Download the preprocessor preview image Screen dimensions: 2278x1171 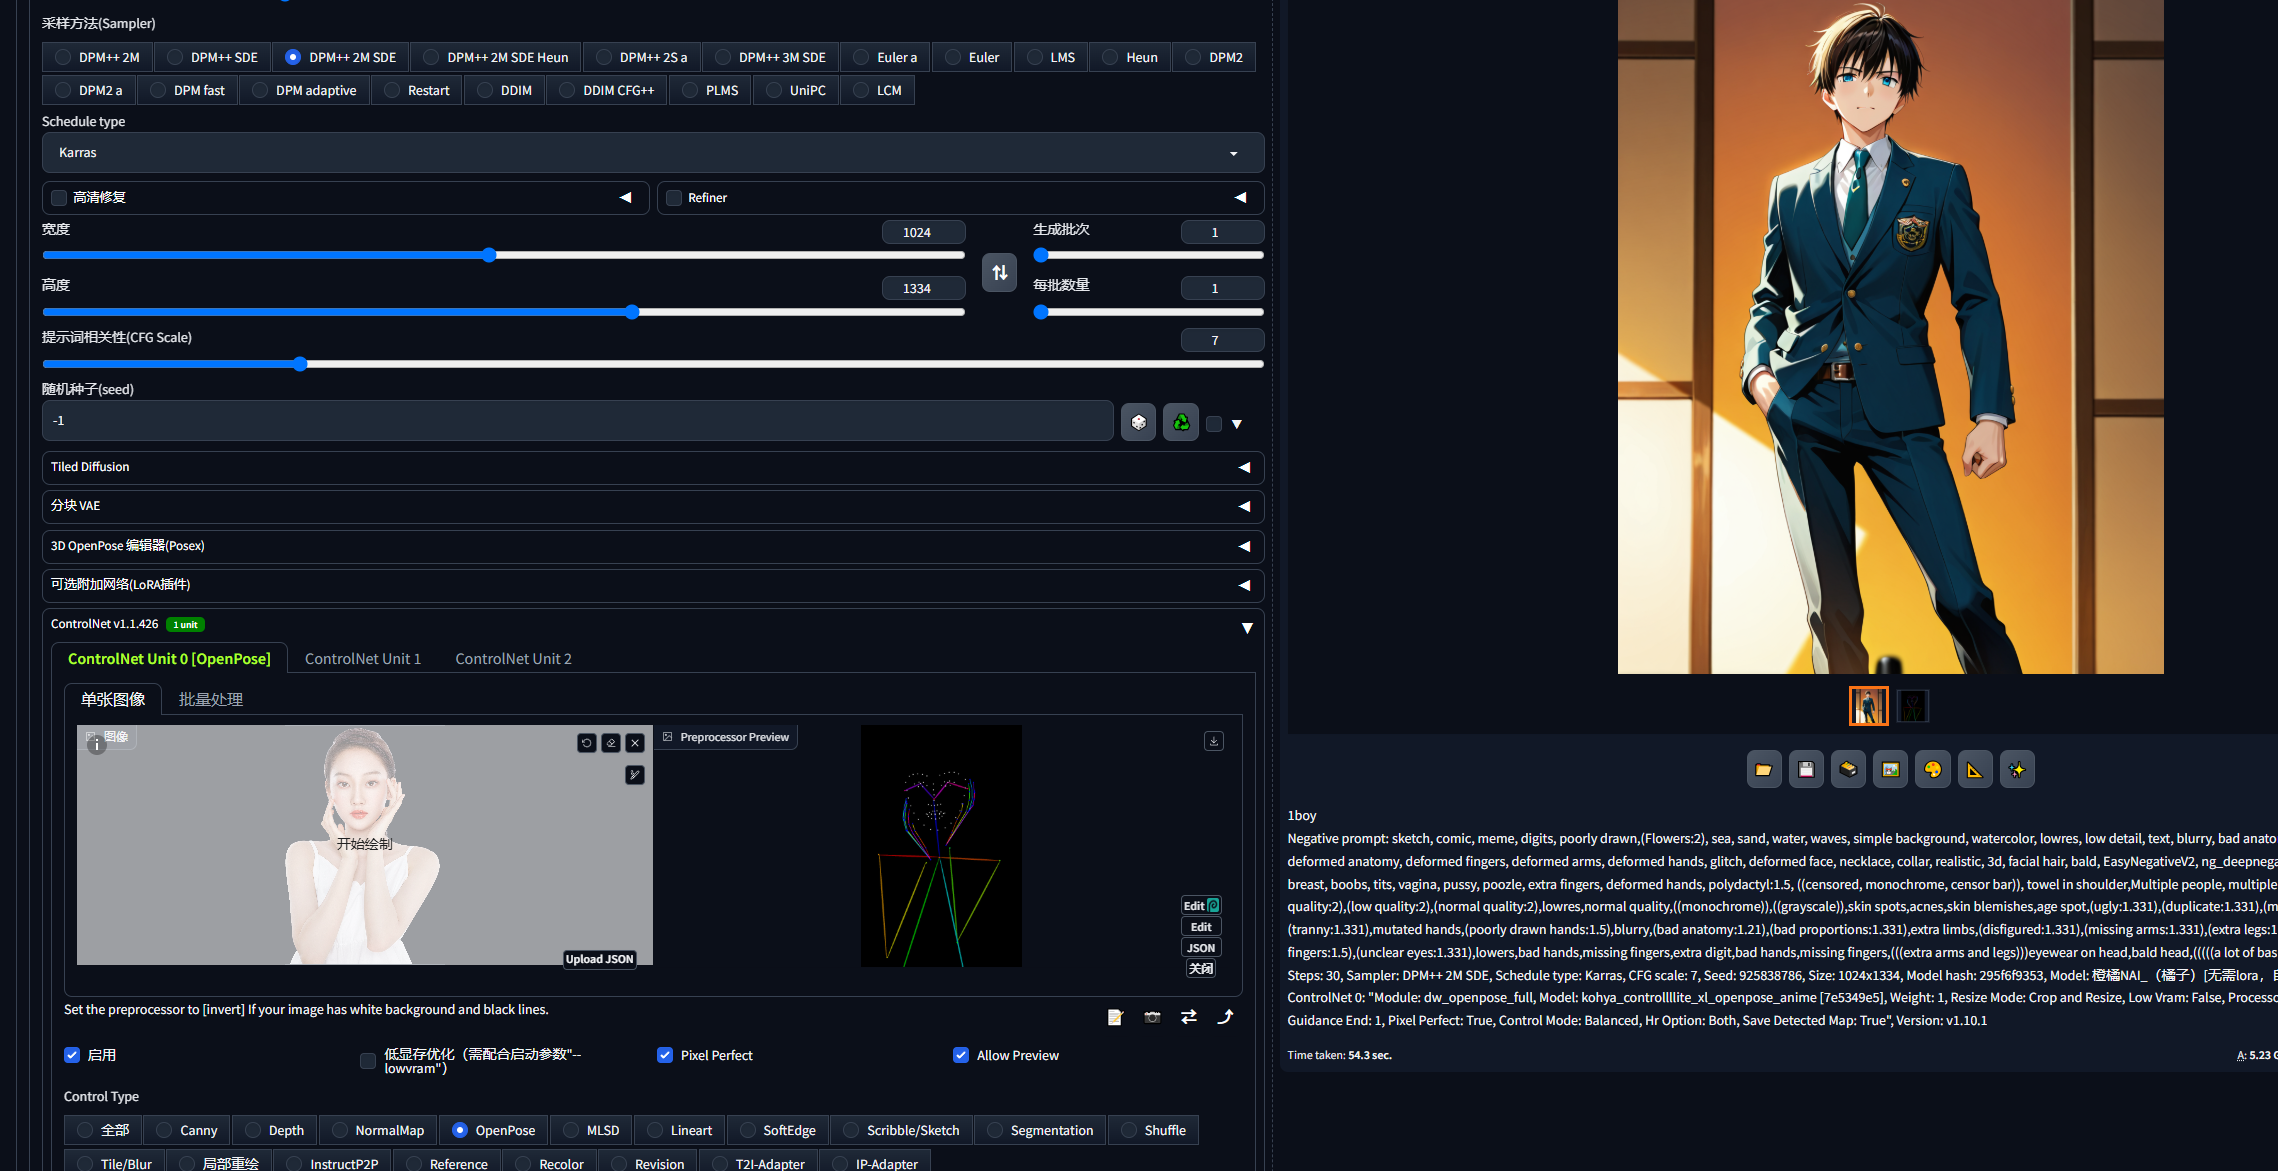click(x=1213, y=741)
